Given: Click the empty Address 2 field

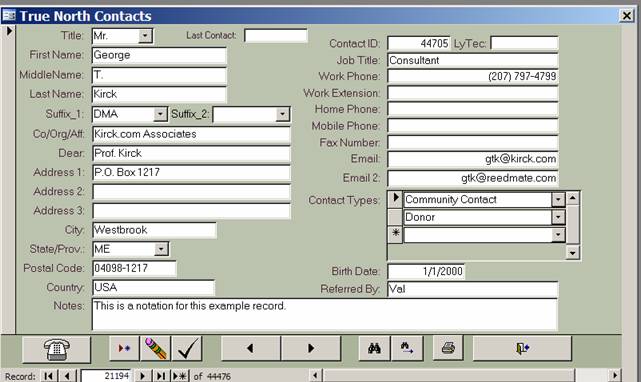Looking at the screenshot, I should click(x=191, y=192).
